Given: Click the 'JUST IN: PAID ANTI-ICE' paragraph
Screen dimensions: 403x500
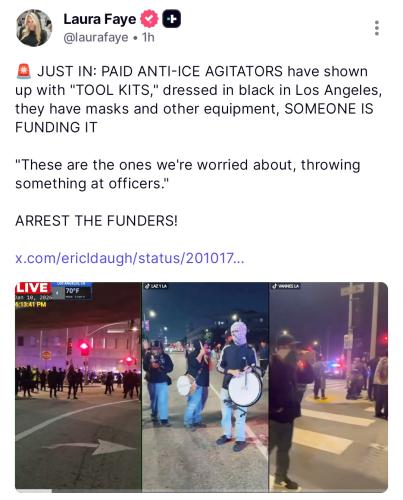Looking at the screenshot, I should (198, 99).
